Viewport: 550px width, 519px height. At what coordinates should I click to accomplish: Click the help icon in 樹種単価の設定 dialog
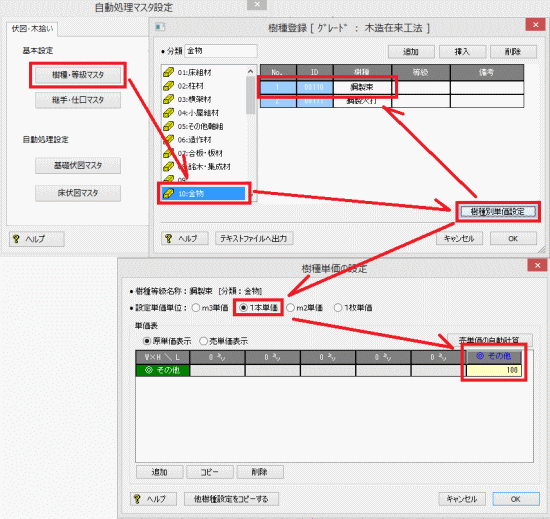tap(137, 499)
